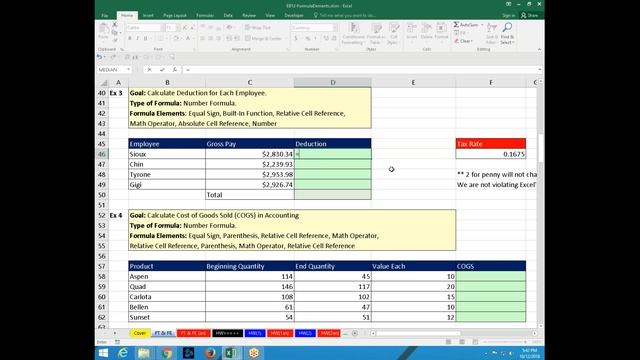Image resolution: width=640 pixels, height=360 pixels.
Task: Toggle Wrap Text
Action: 258,28
